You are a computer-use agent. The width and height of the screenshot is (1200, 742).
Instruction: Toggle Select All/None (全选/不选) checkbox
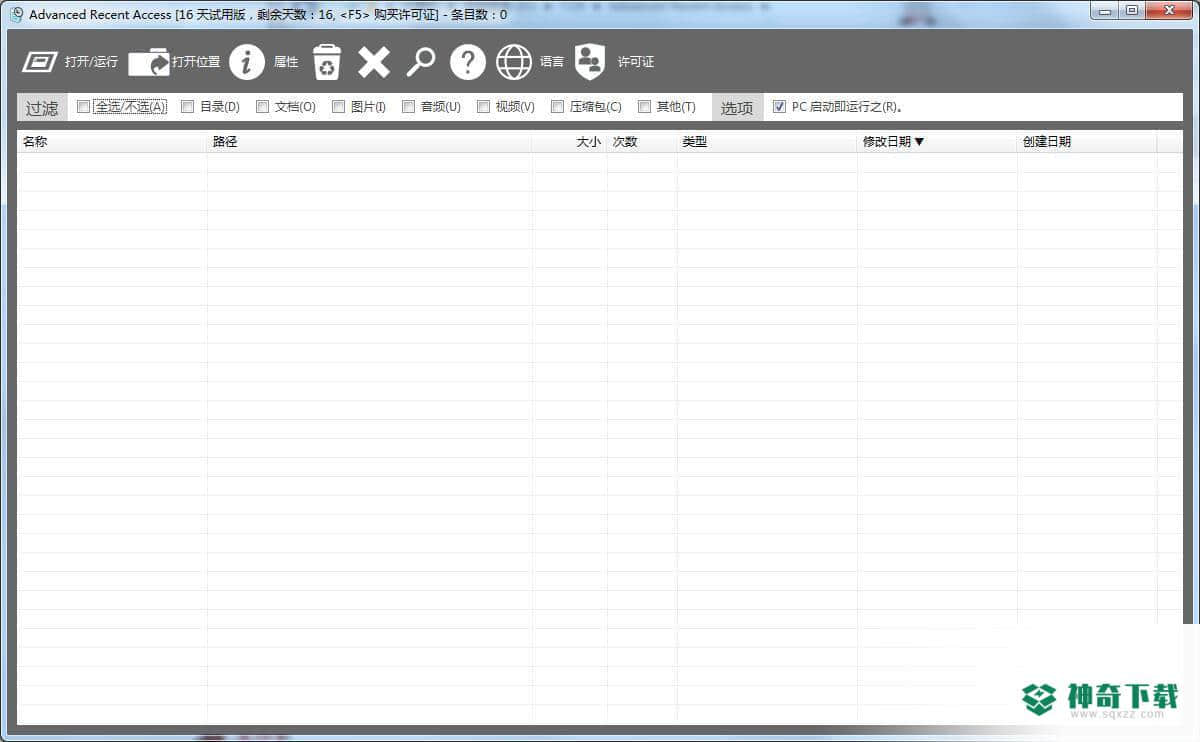[x=83, y=106]
